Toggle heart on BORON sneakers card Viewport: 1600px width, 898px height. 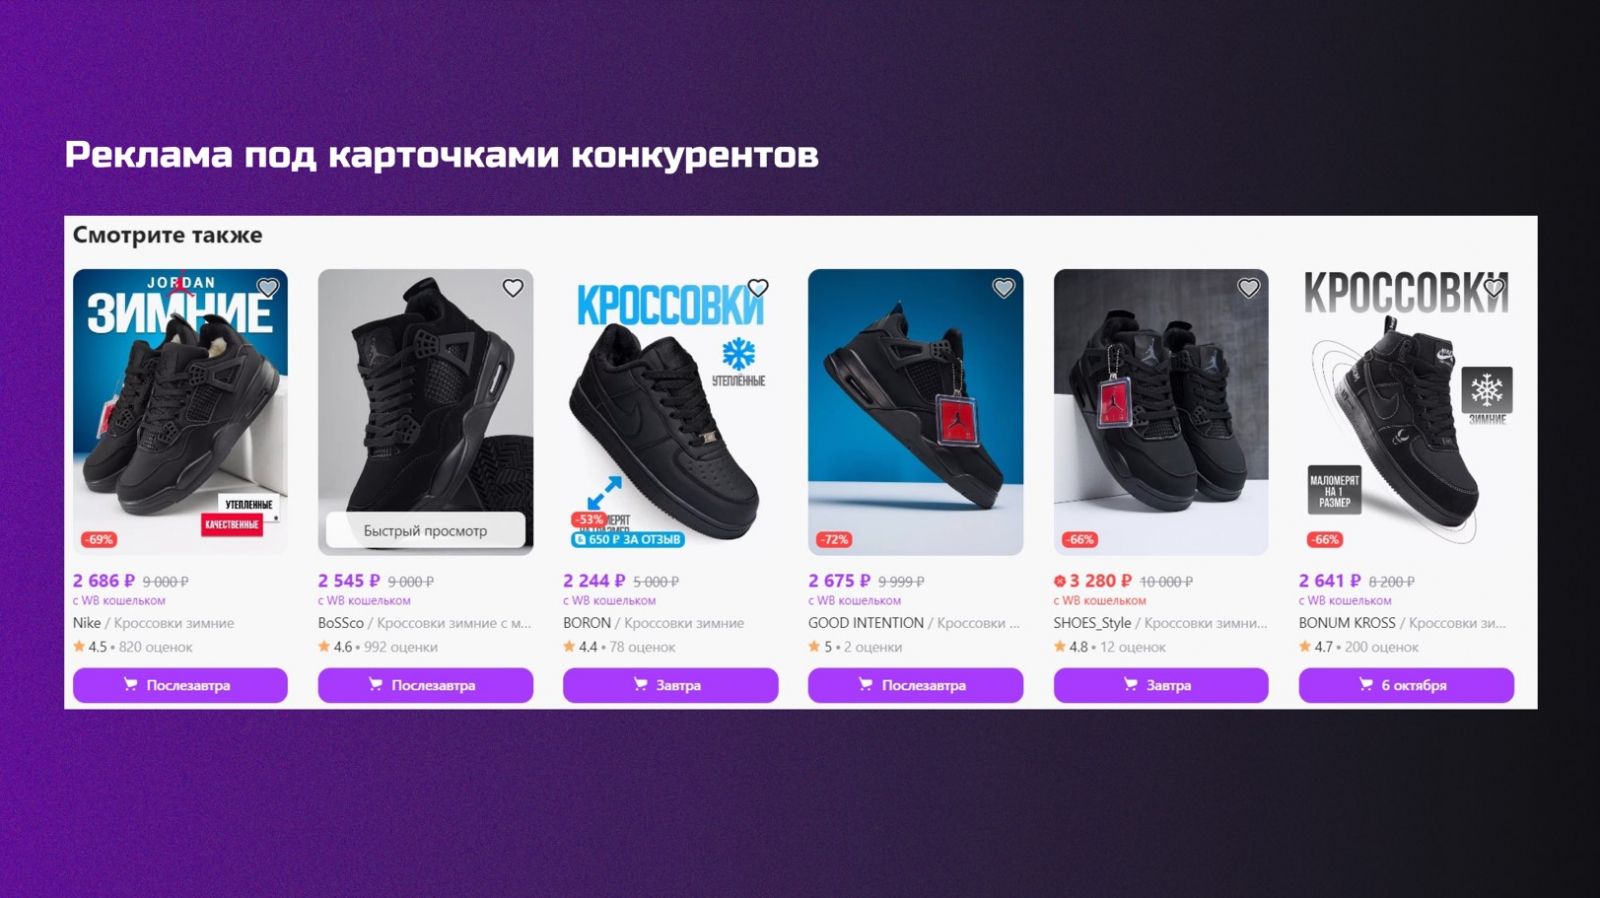coord(758,288)
